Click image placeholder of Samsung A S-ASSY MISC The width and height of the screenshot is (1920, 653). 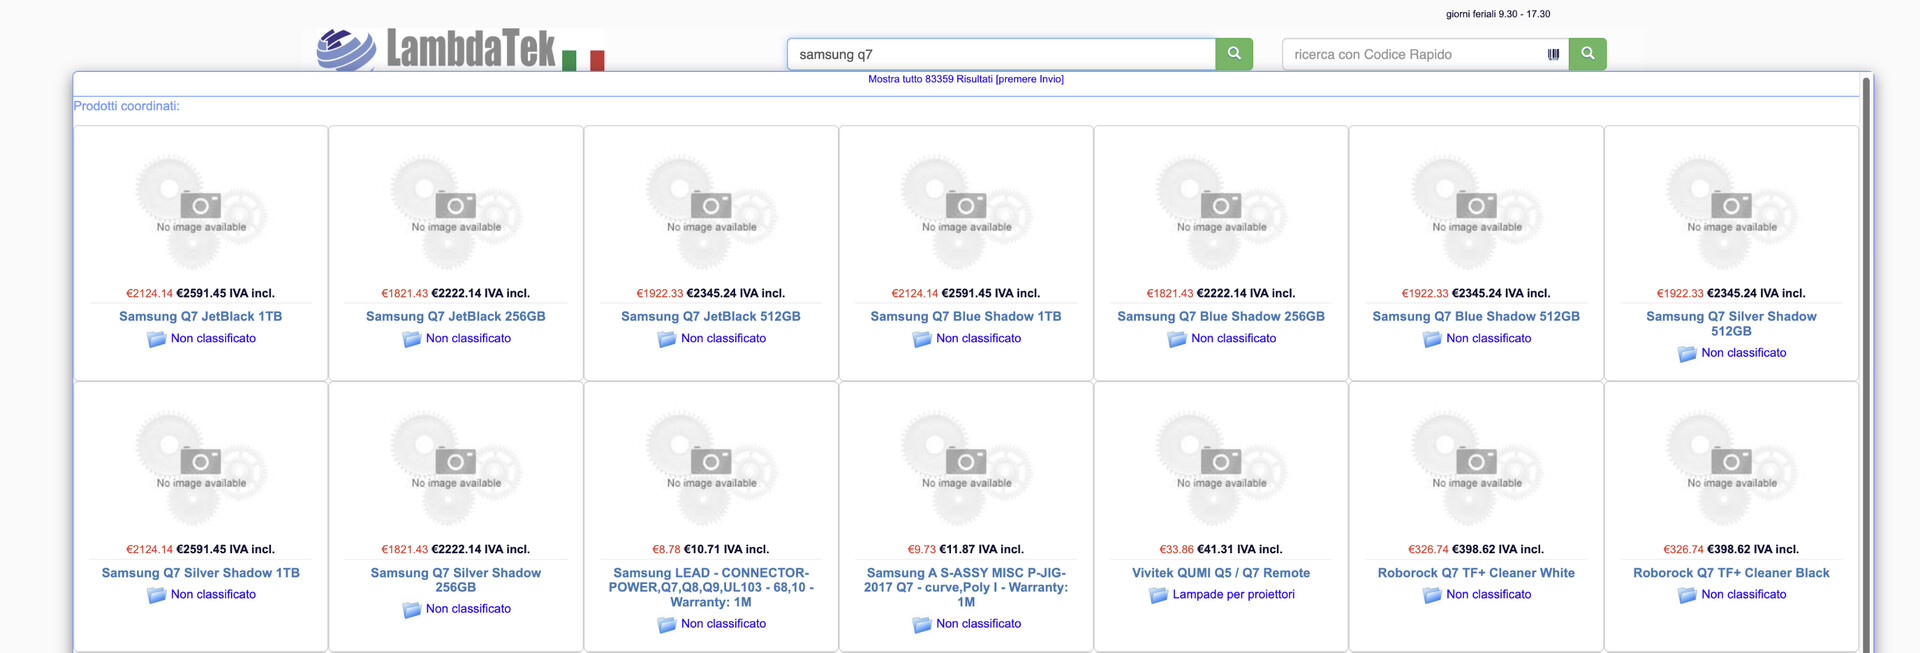[x=966, y=468]
